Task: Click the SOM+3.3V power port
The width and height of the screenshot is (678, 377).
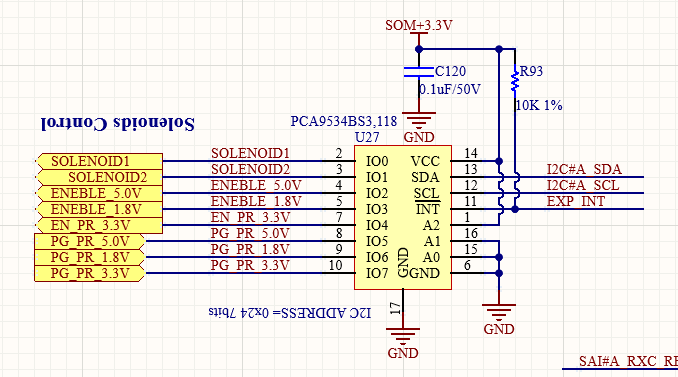Action: 419,26
